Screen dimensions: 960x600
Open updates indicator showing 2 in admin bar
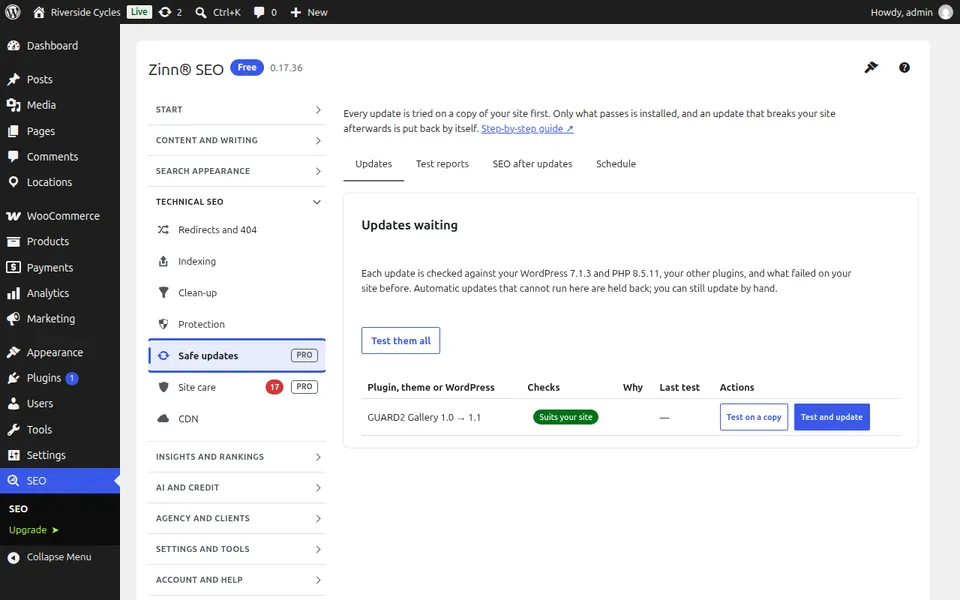[170, 12]
